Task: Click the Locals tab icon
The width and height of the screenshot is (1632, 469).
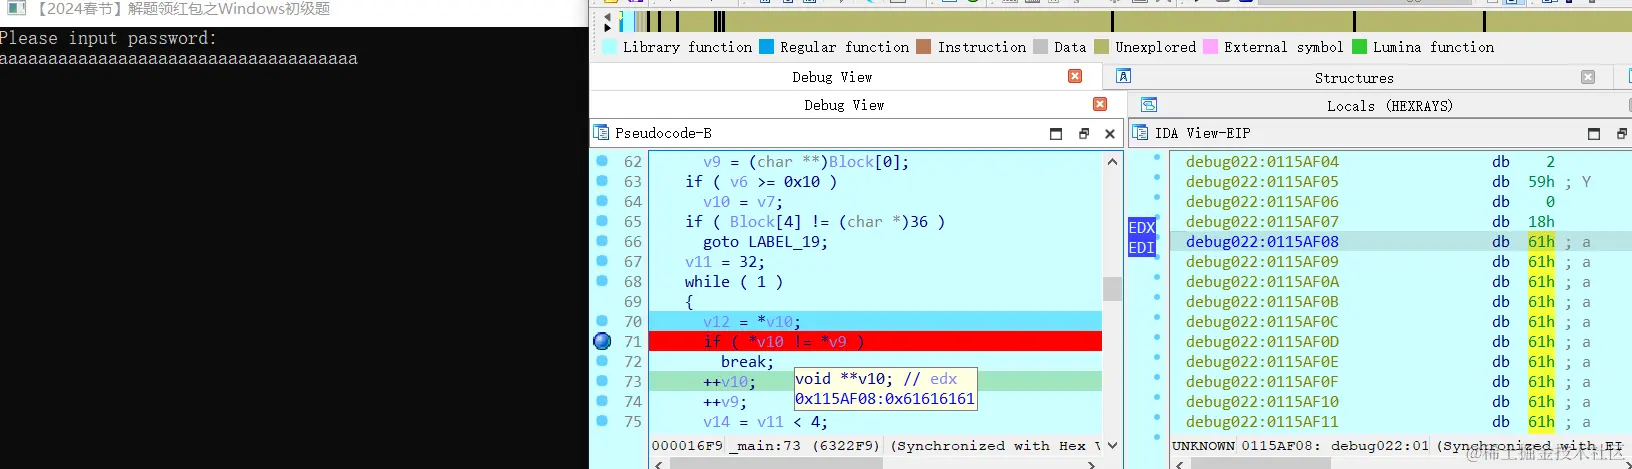Action: pyautogui.click(x=1148, y=105)
